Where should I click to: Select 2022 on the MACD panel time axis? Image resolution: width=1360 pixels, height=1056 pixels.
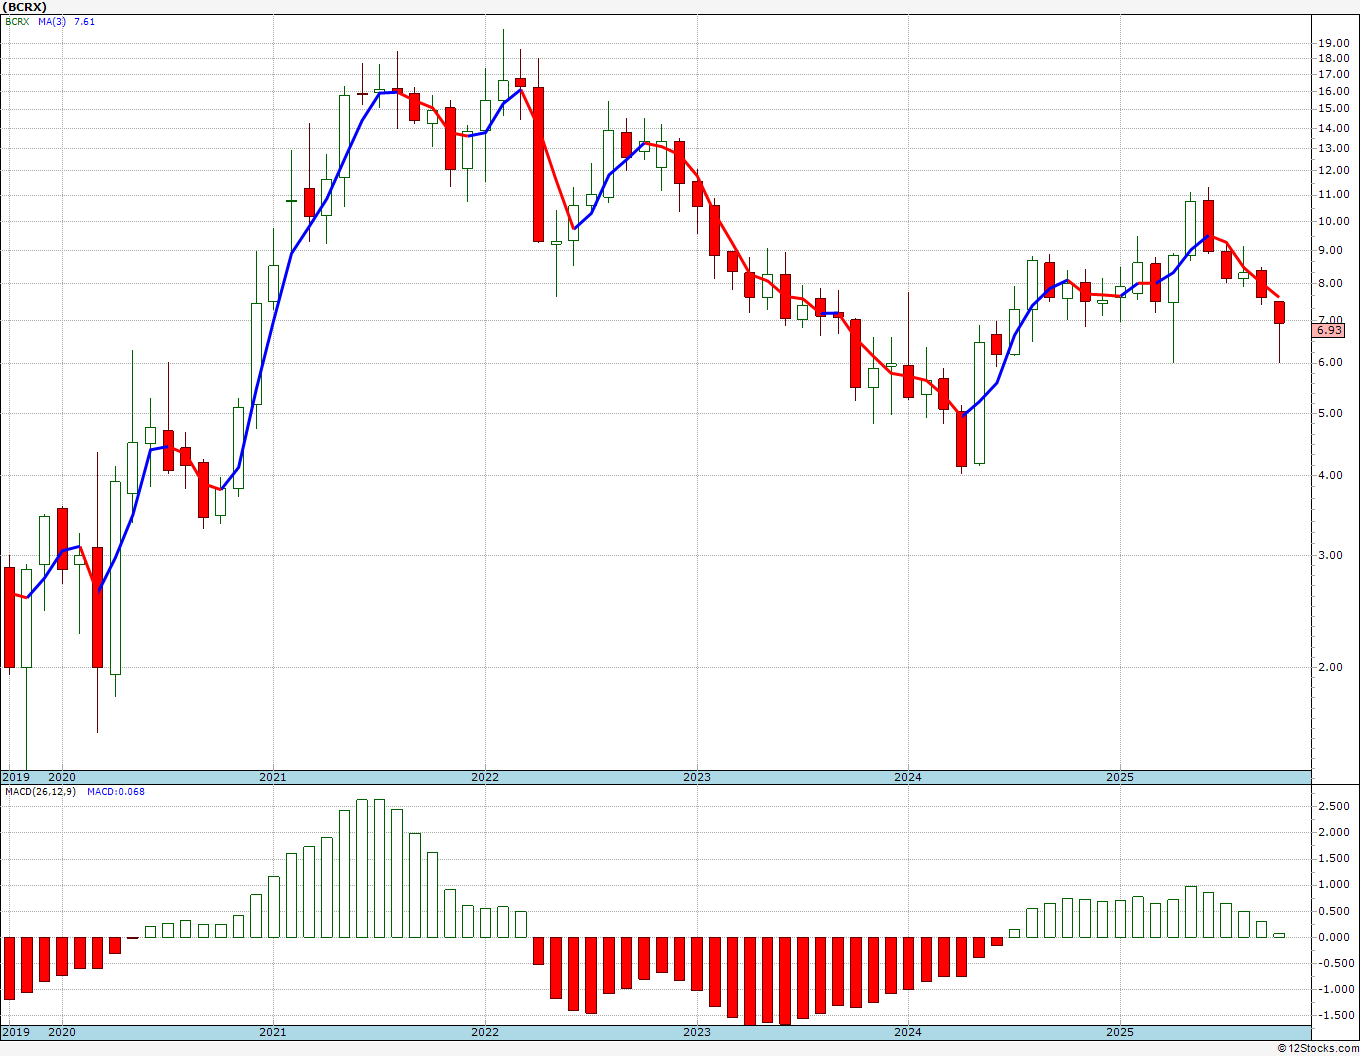(x=485, y=1032)
